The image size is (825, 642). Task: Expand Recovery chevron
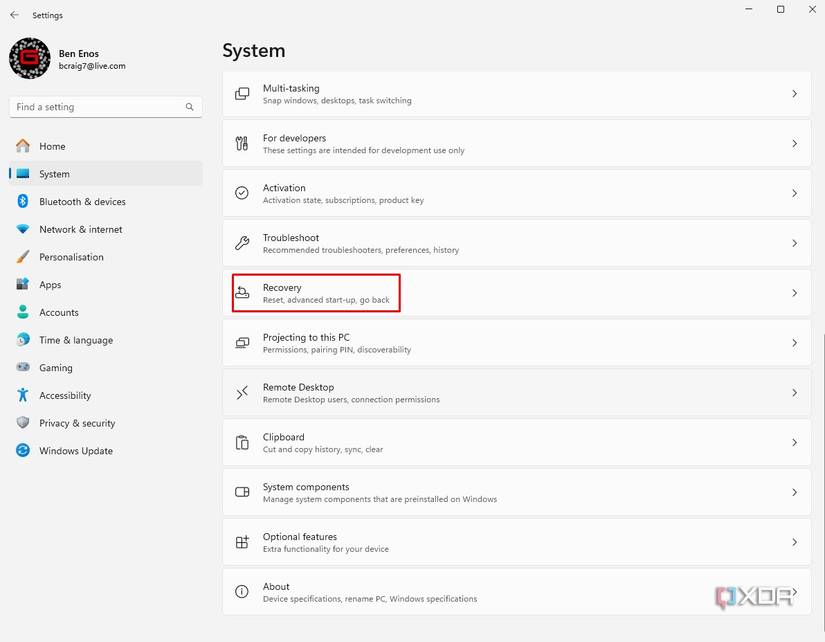pos(794,293)
